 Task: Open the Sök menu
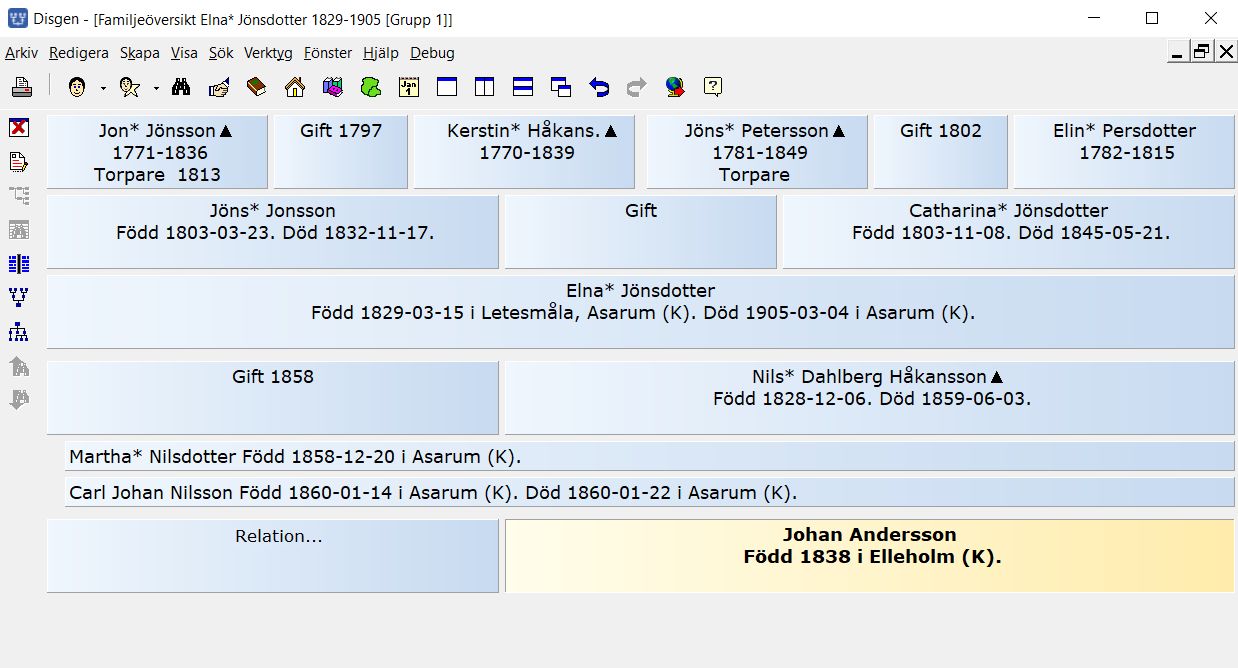[221, 53]
